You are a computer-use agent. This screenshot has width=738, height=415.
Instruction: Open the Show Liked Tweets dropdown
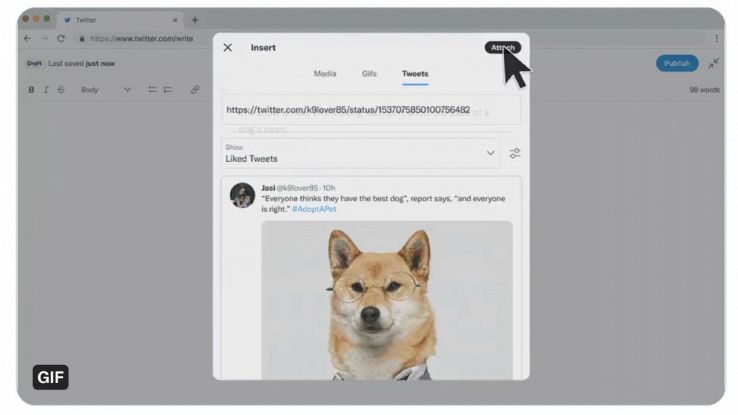click(x=361, y=153)
